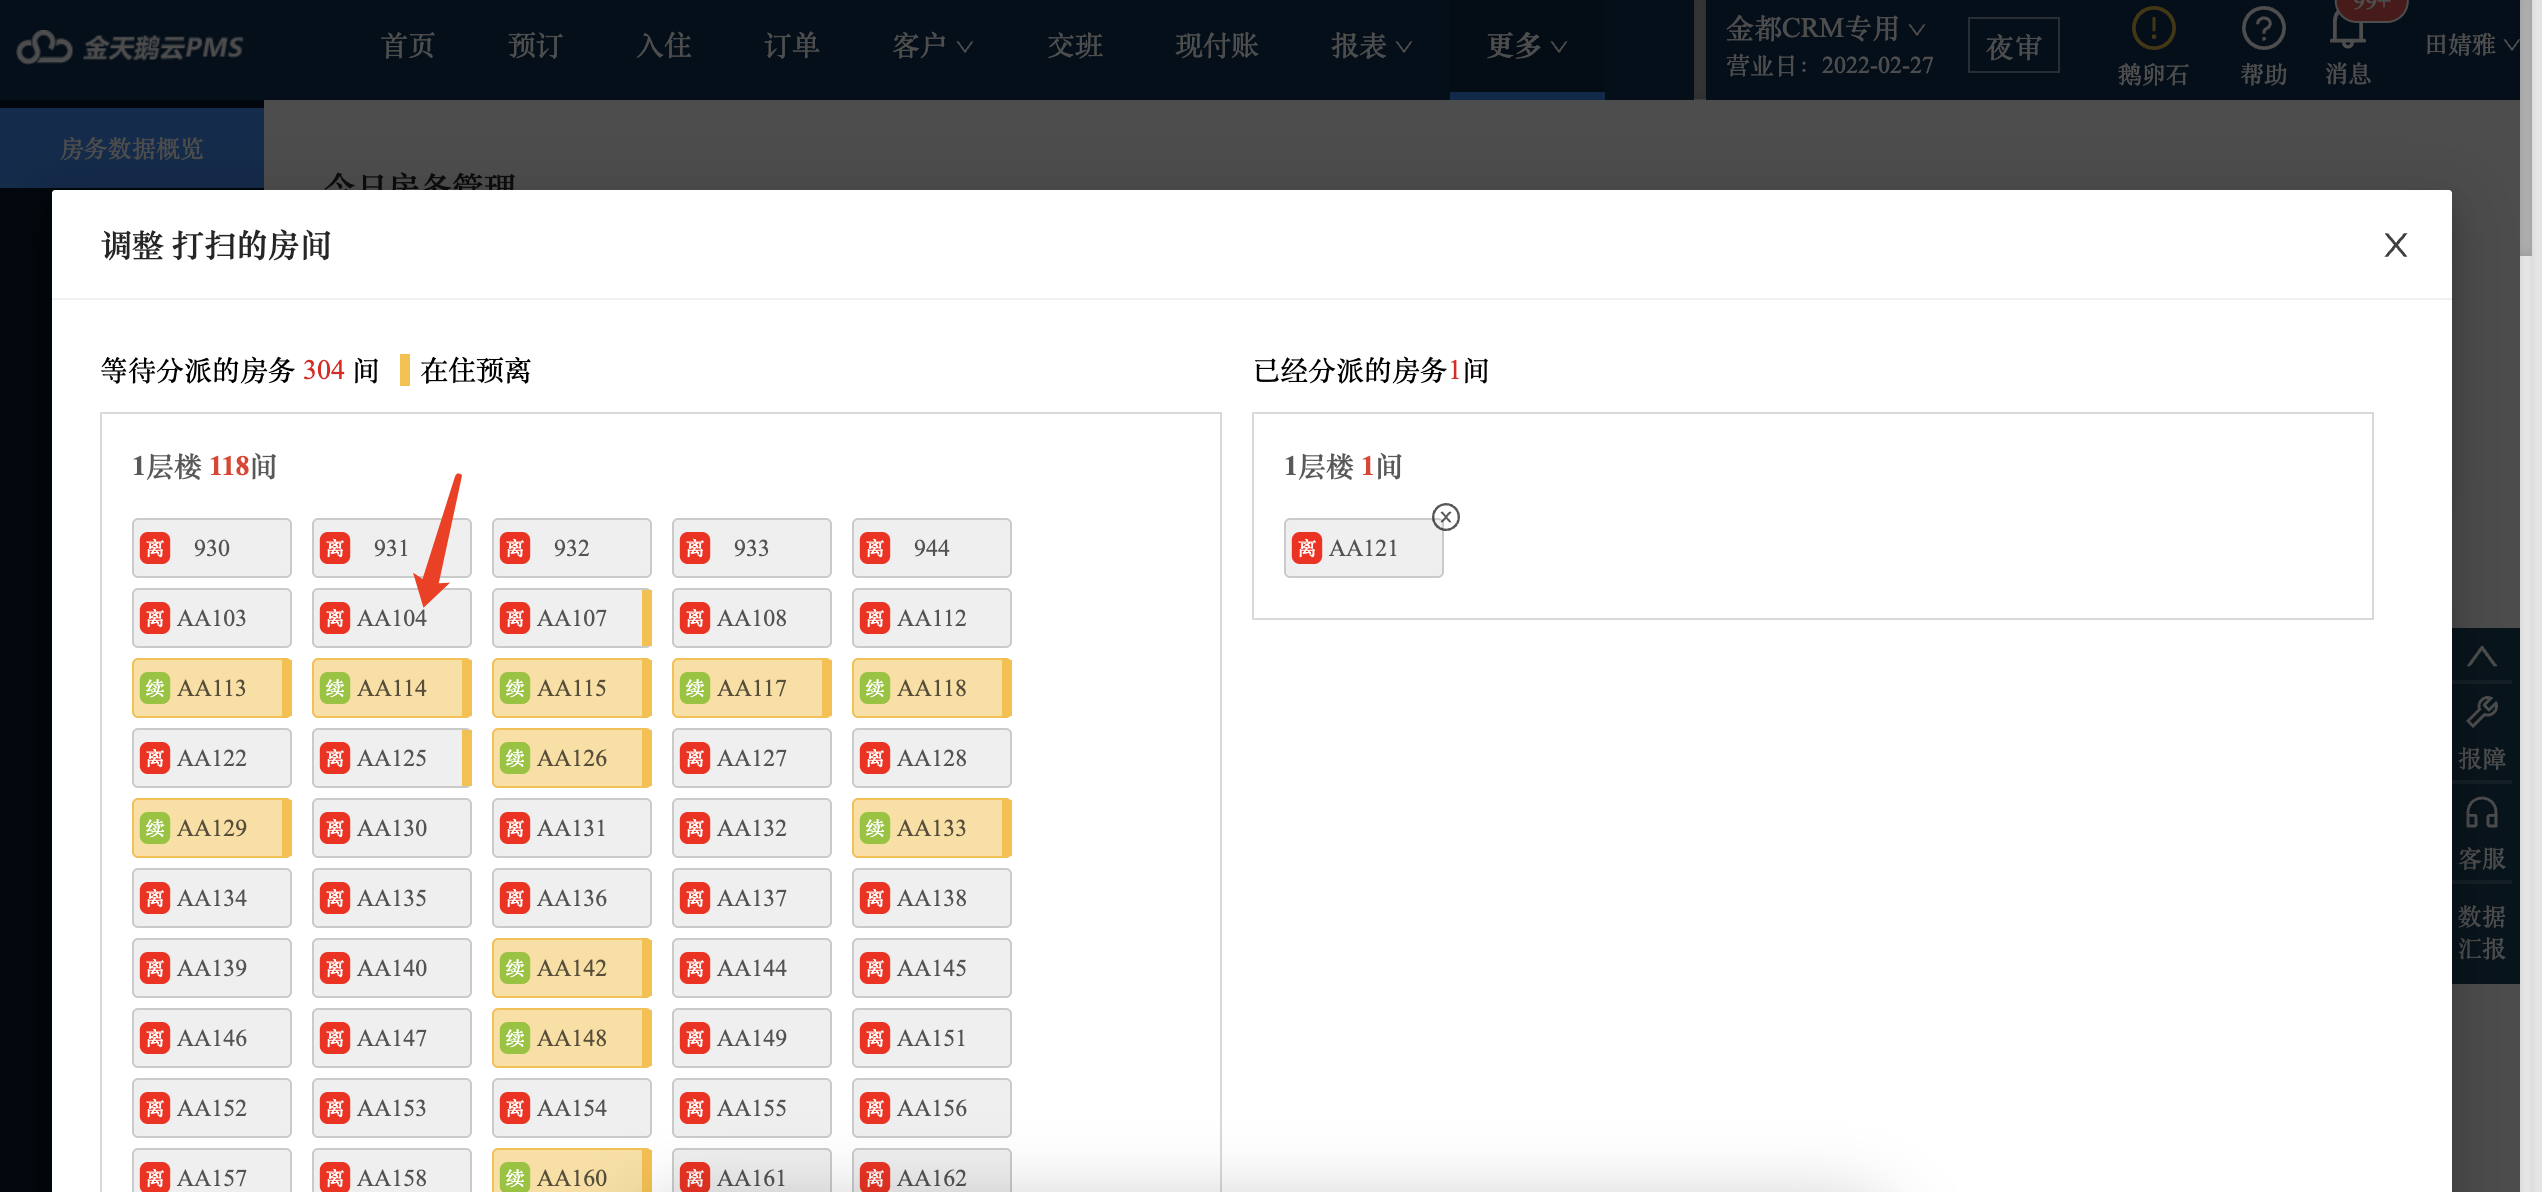Select room 933 for assignment
This screenshot has width=2542, height=1192.
click(752, 548)
